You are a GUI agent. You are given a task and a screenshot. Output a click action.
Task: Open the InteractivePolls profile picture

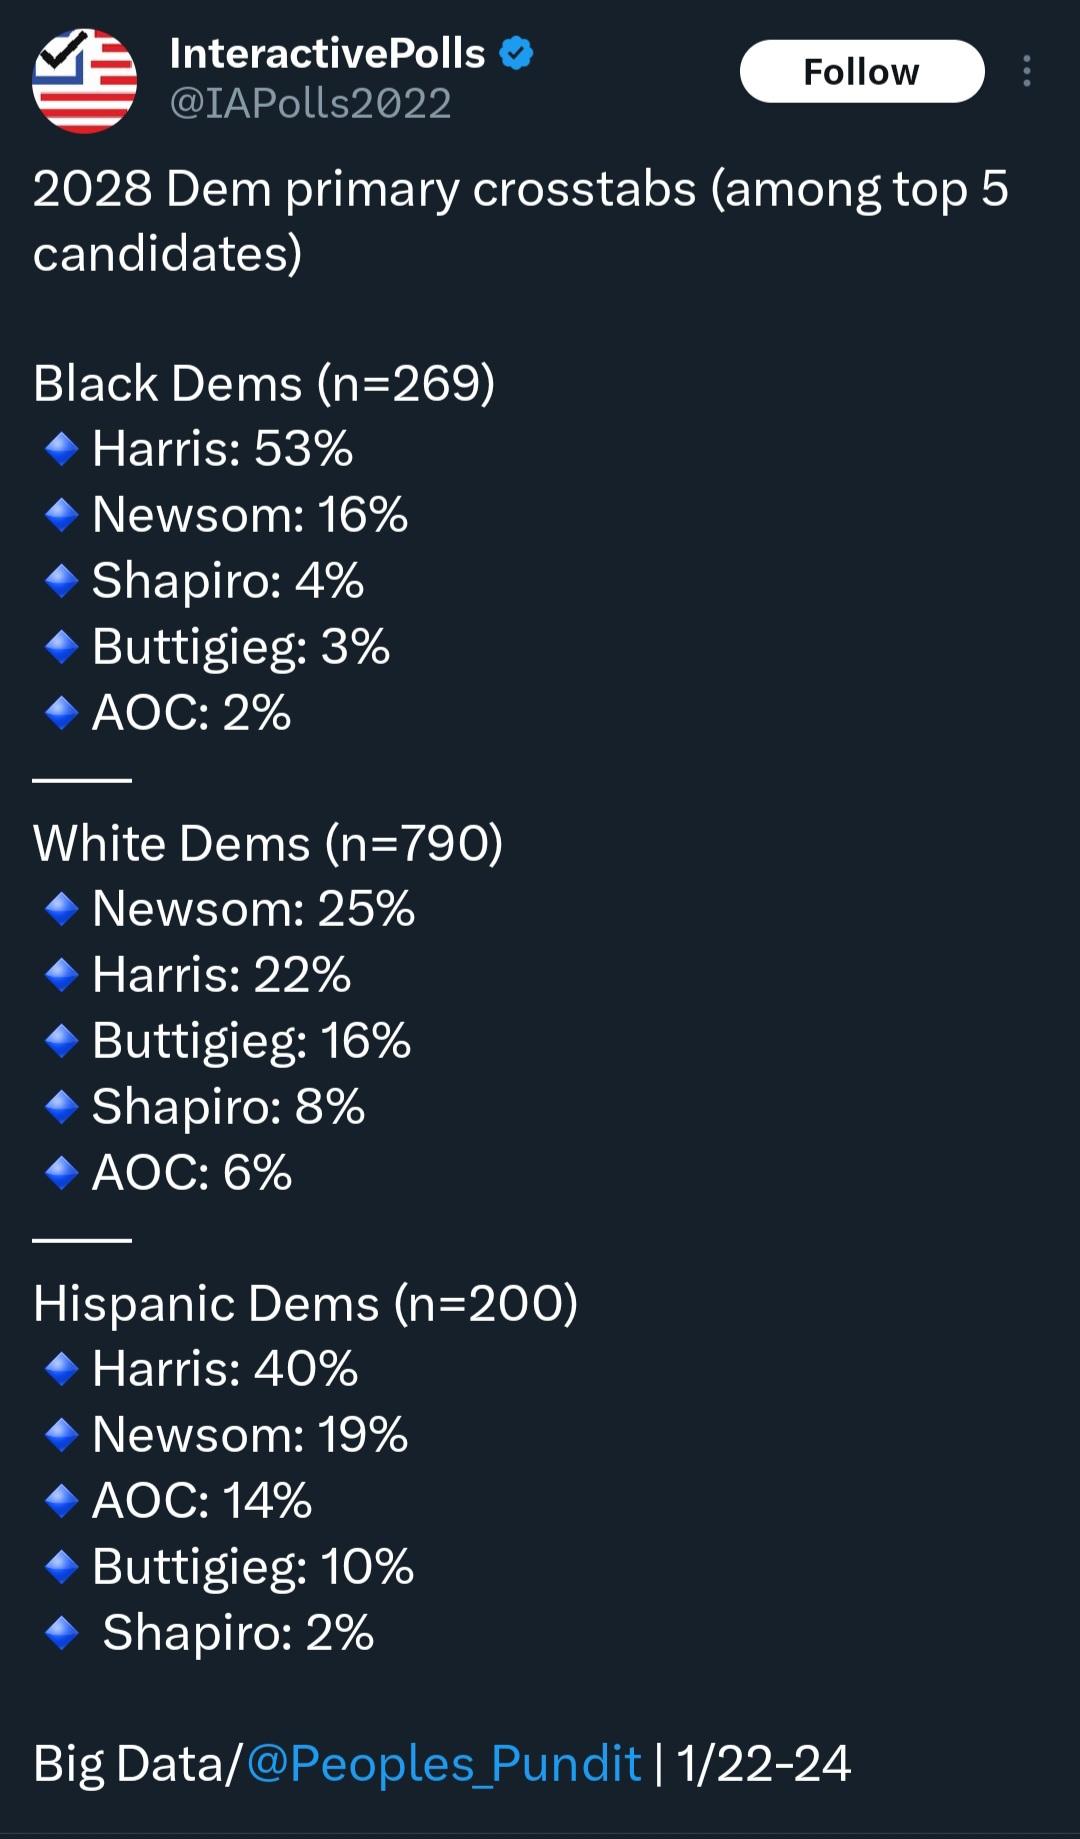pyautogui.click(x=84, y=80)
